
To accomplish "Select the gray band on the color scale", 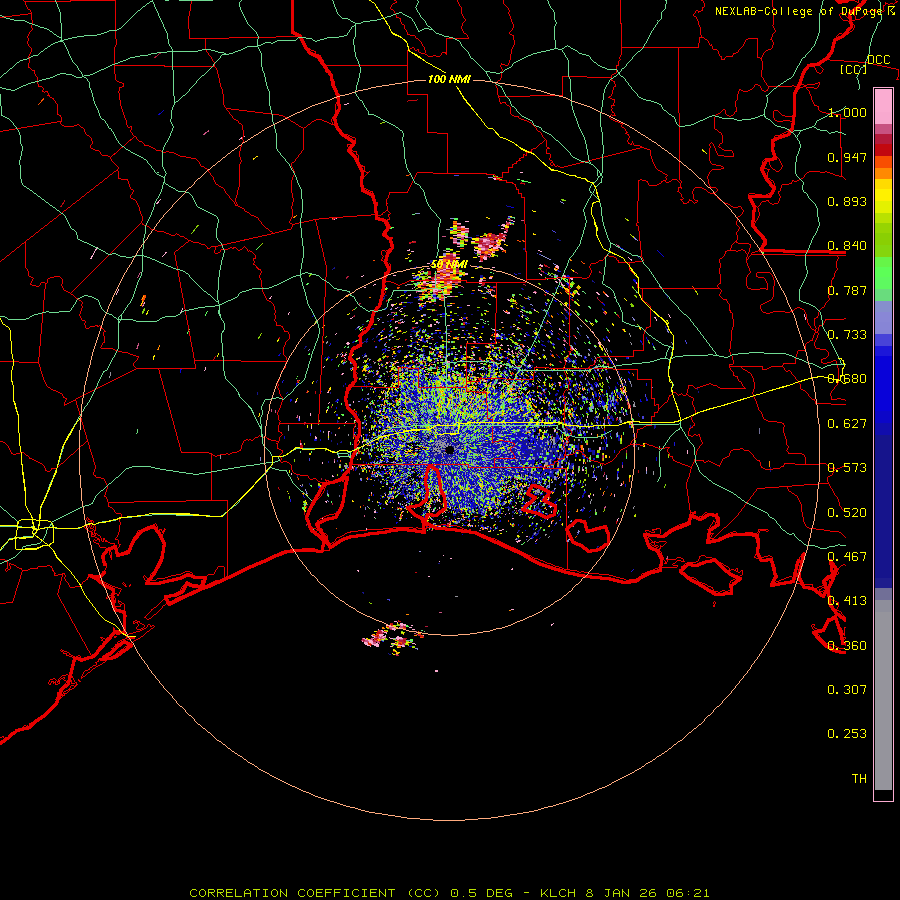I will click(883, 695).
